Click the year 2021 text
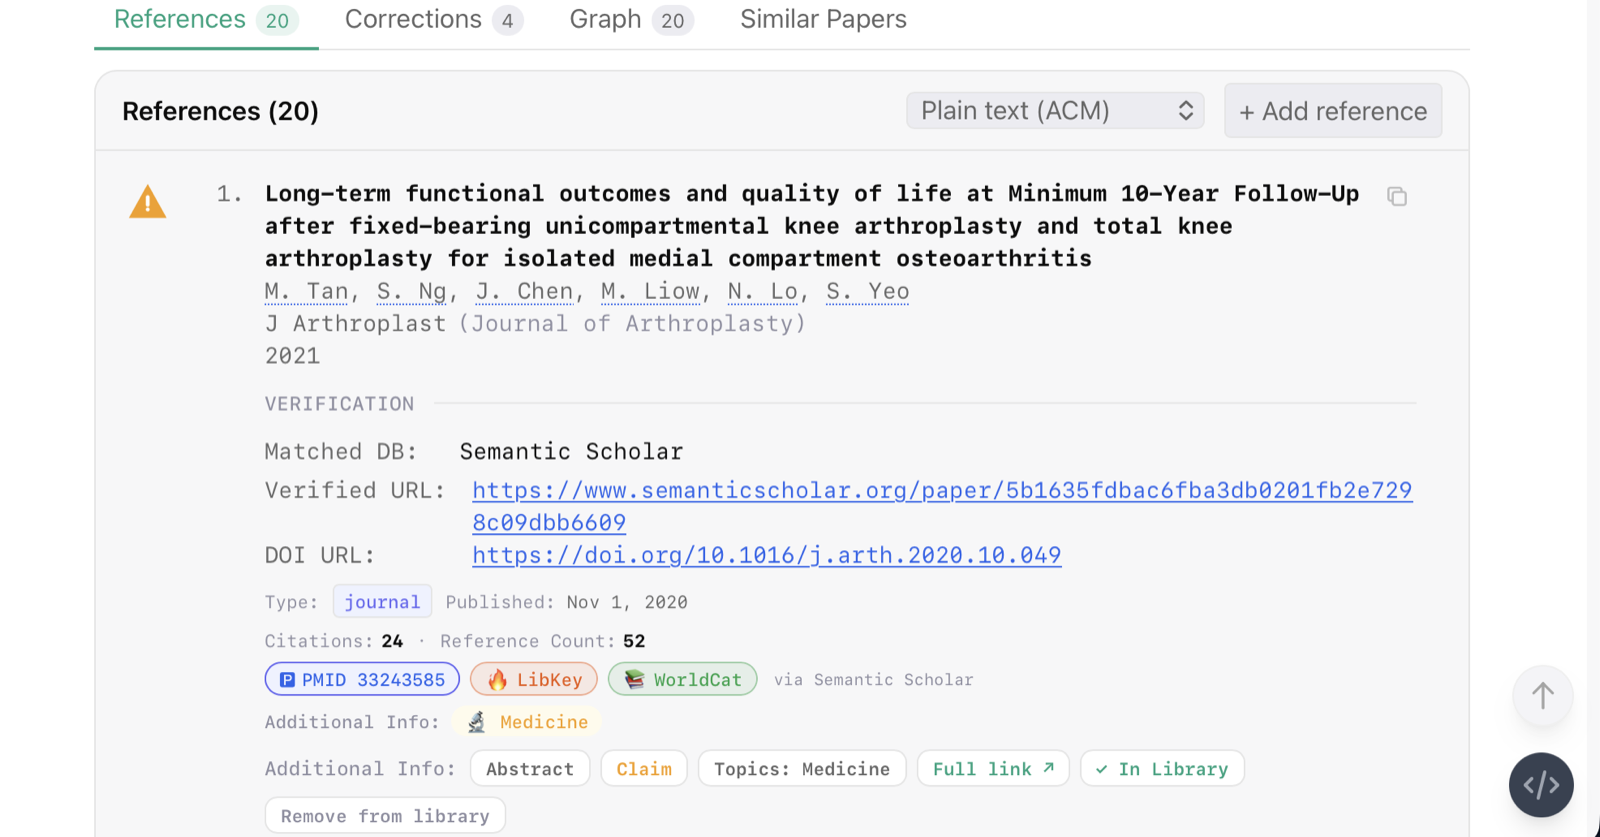 point(292,356)
